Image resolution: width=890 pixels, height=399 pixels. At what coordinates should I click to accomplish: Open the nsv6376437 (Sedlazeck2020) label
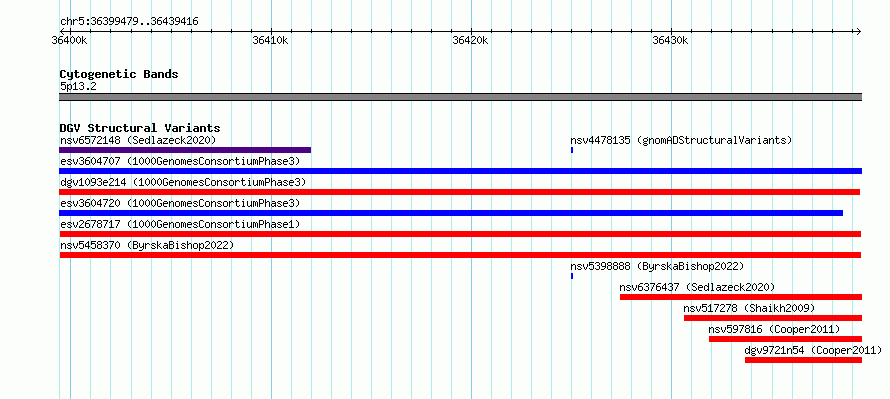pos(697,287)
